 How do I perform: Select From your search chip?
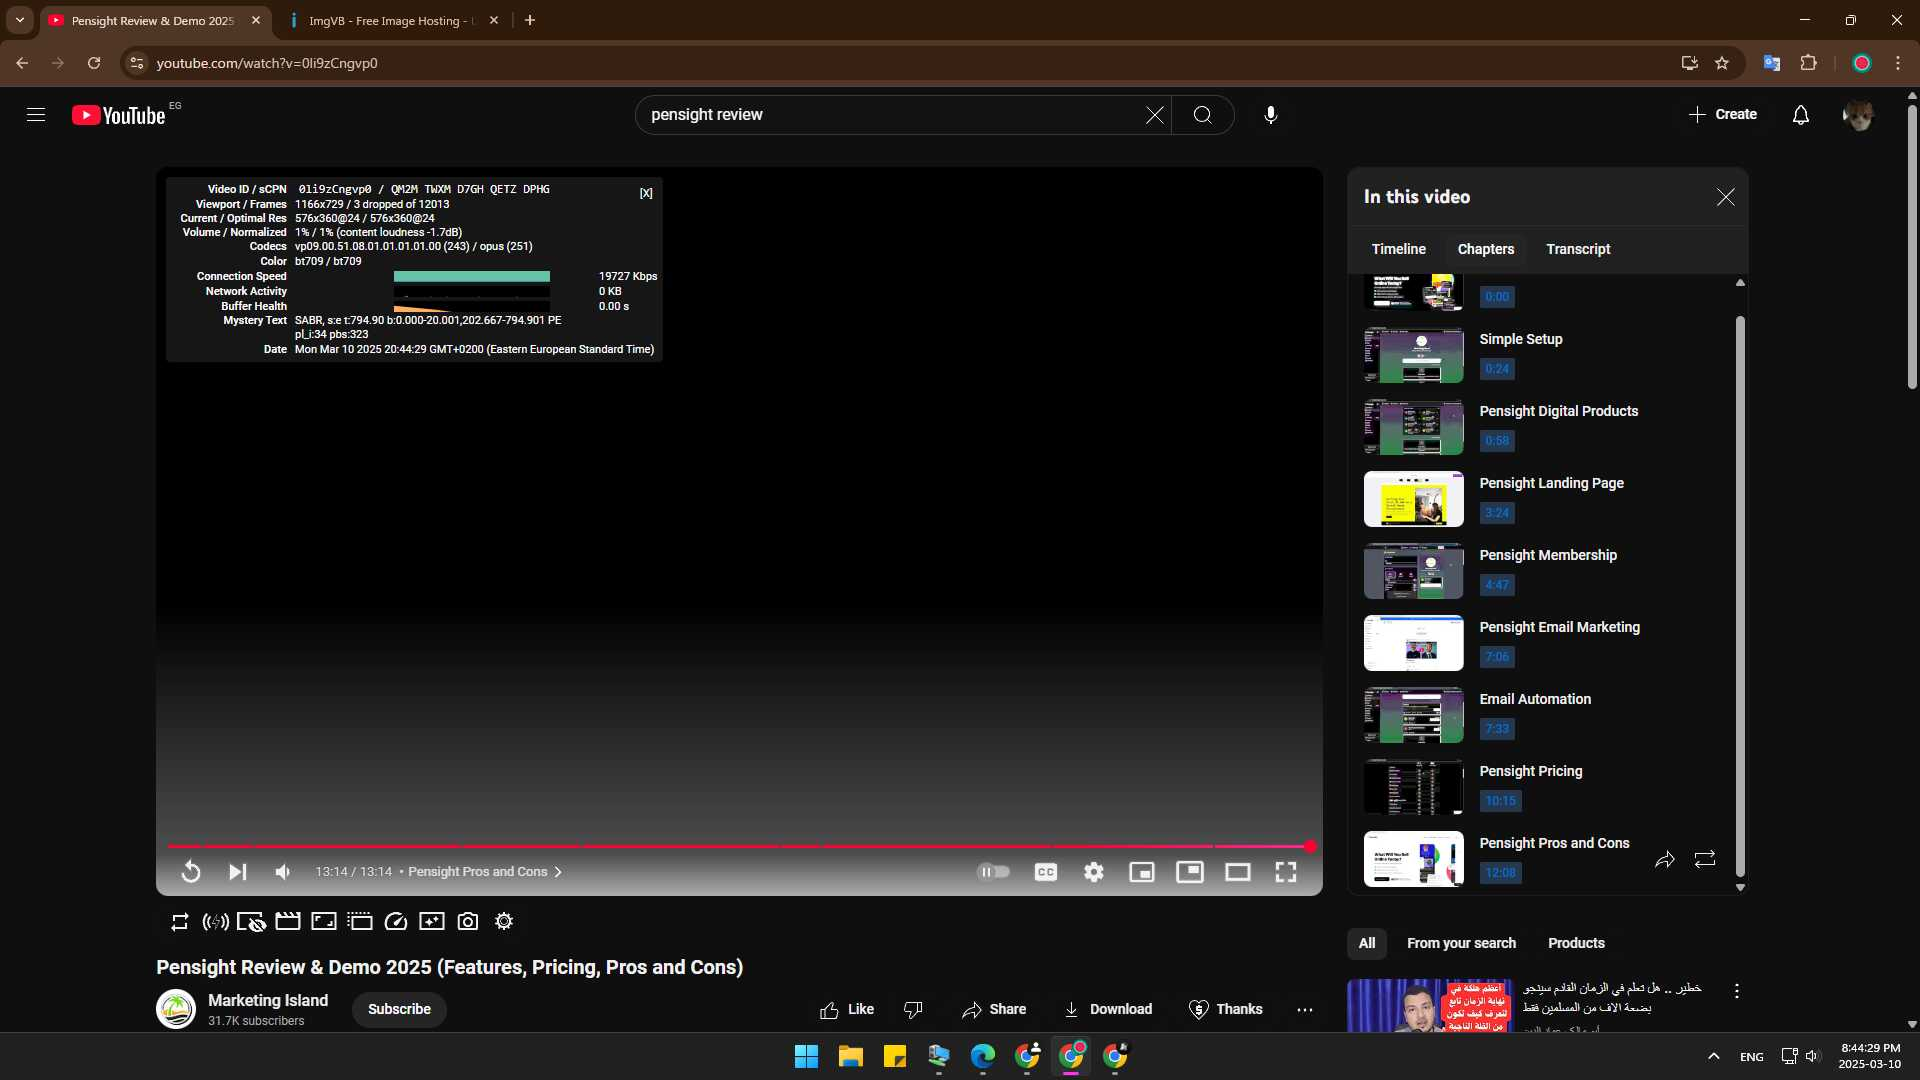[1461, 944]
